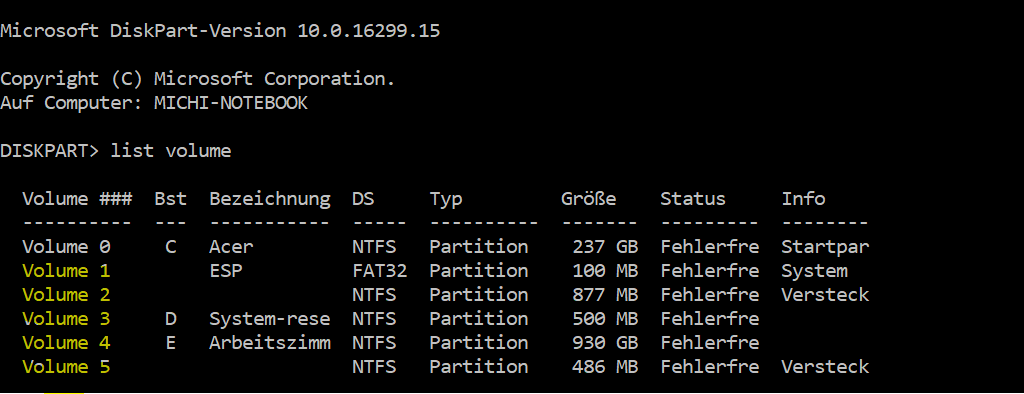Click the 'Status' column header
Image resolution: width=1024 pixels, height=394 pixels.
(693, 199)
